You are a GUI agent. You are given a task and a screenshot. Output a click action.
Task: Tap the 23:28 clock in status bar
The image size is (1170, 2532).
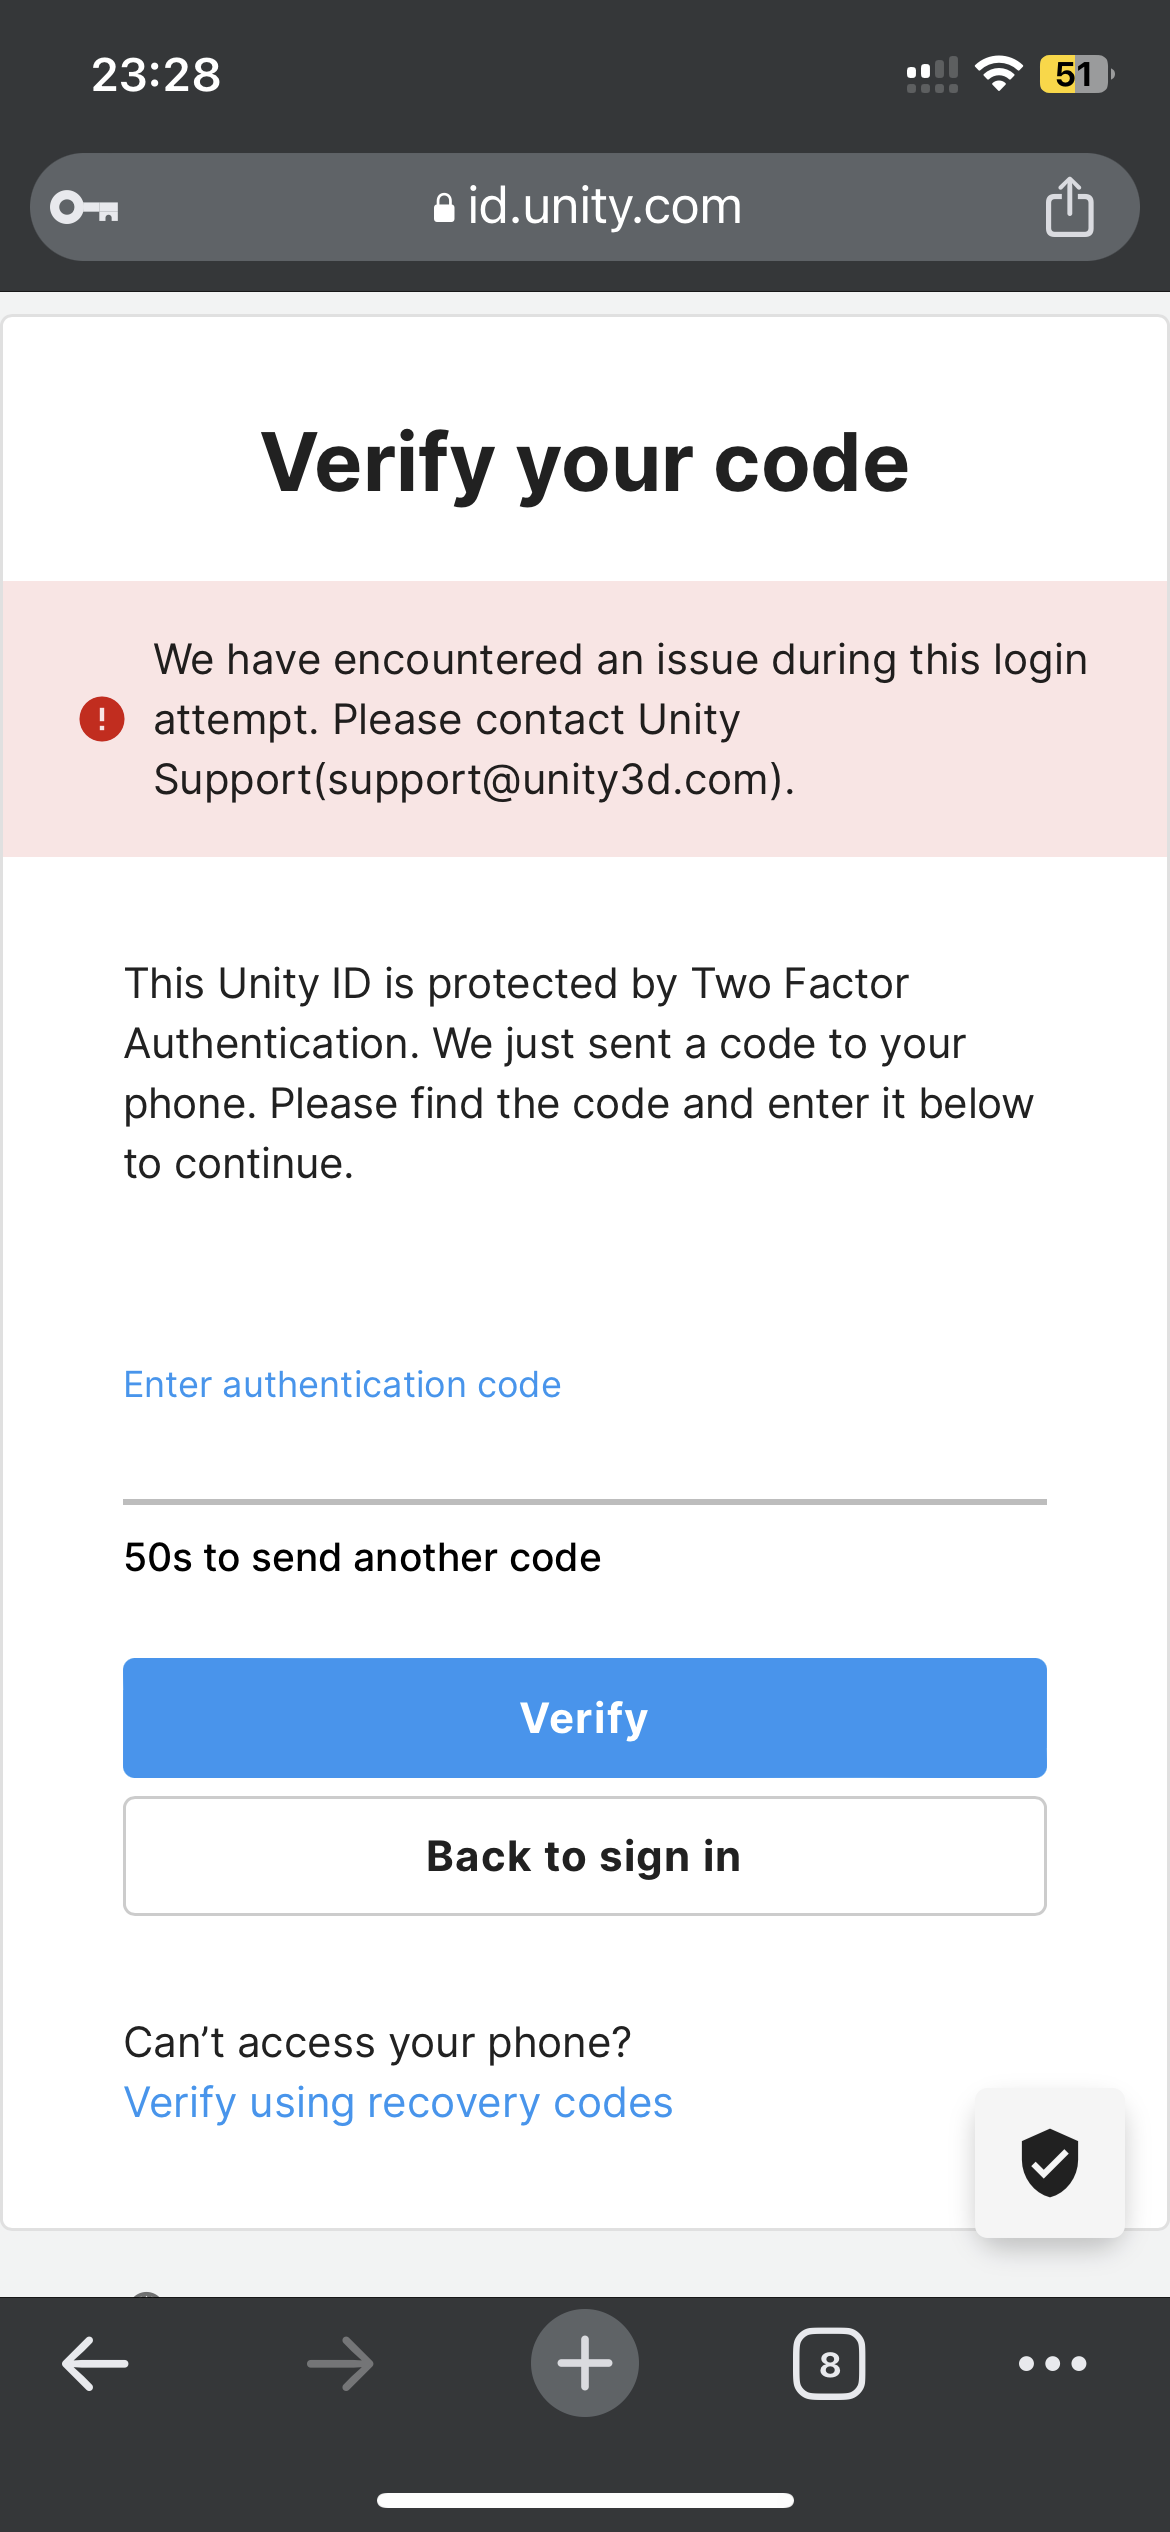click(x=155, y=75)
